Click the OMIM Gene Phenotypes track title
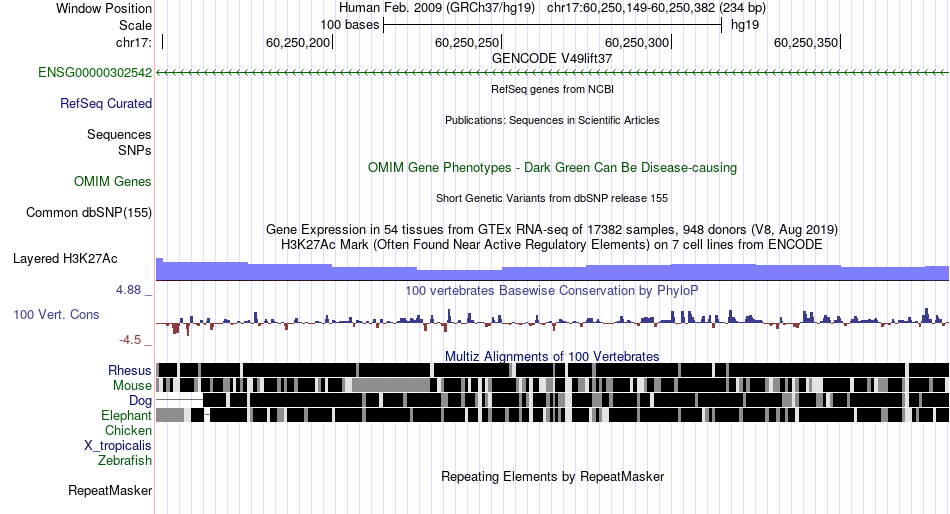 tap(552, 167)
